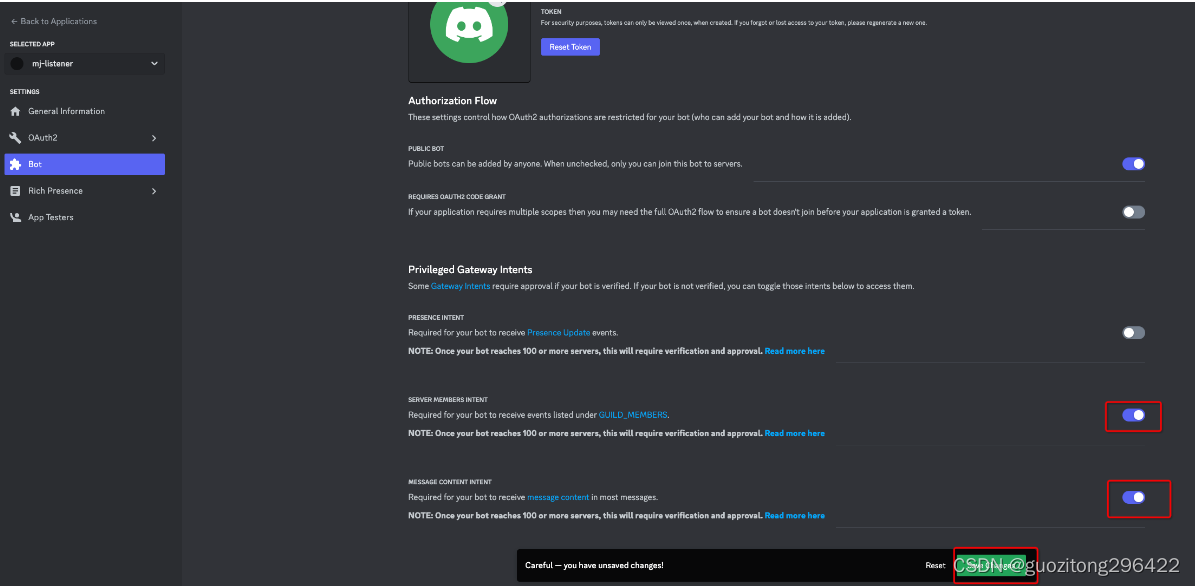
Task: Click the OAuth2 wrench icon
Action: click(x=15, y=138)
